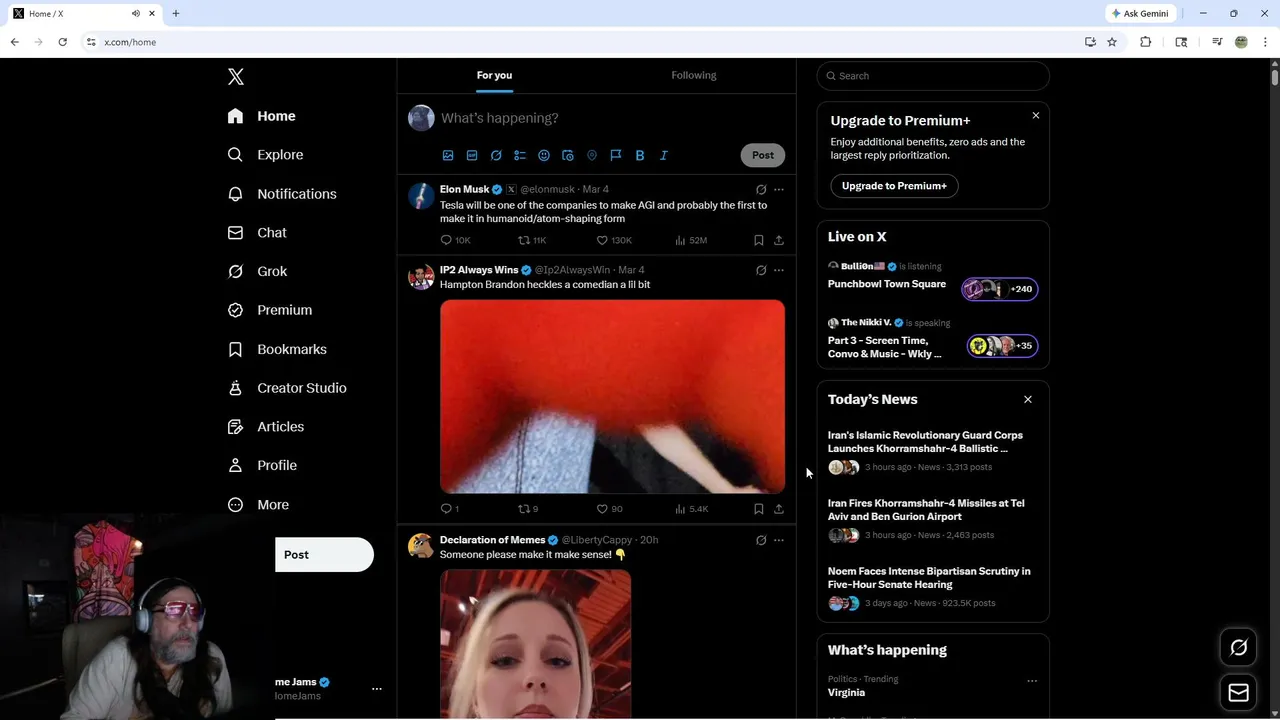Add a poll to the post
This screenshot has height=720, width=1280.
click(x=520, y=155)
